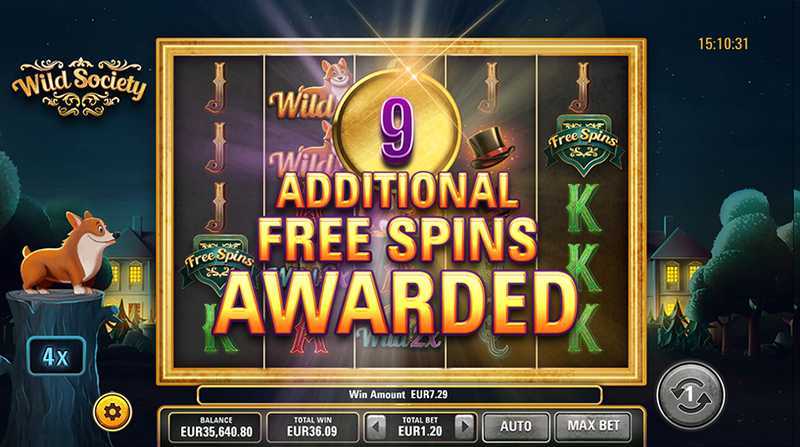Start AUTO spin mode
Screen dimensions: 800x447
coord(516,426)
